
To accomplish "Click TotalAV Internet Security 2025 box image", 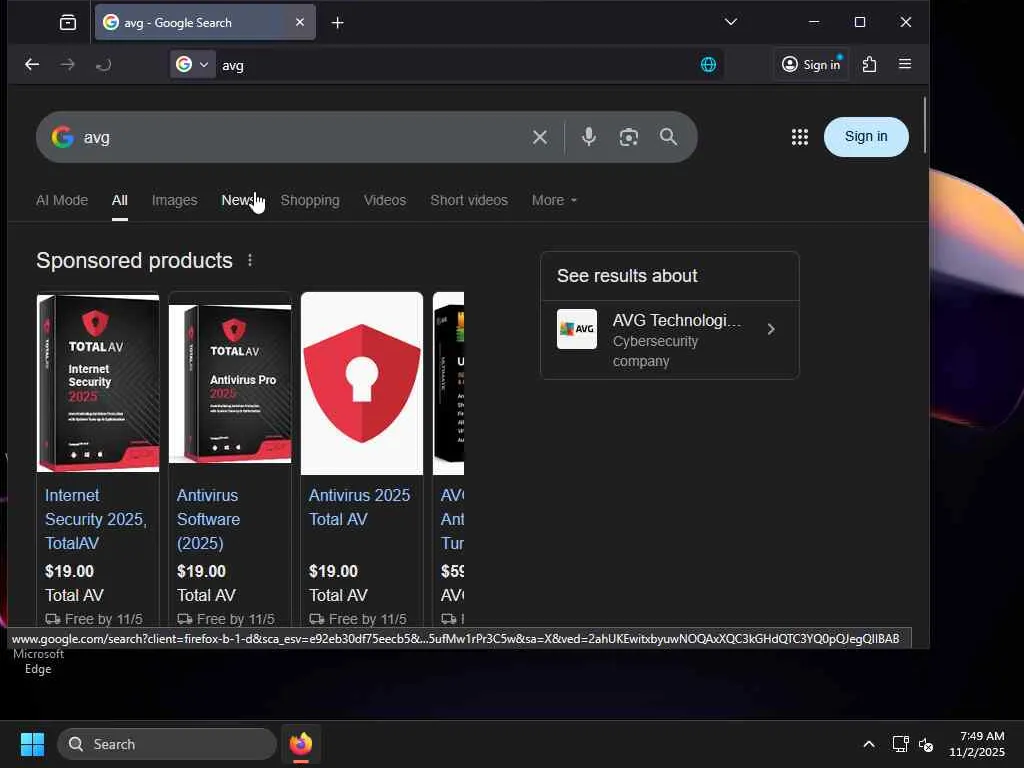I will click(x=98, y=383).
